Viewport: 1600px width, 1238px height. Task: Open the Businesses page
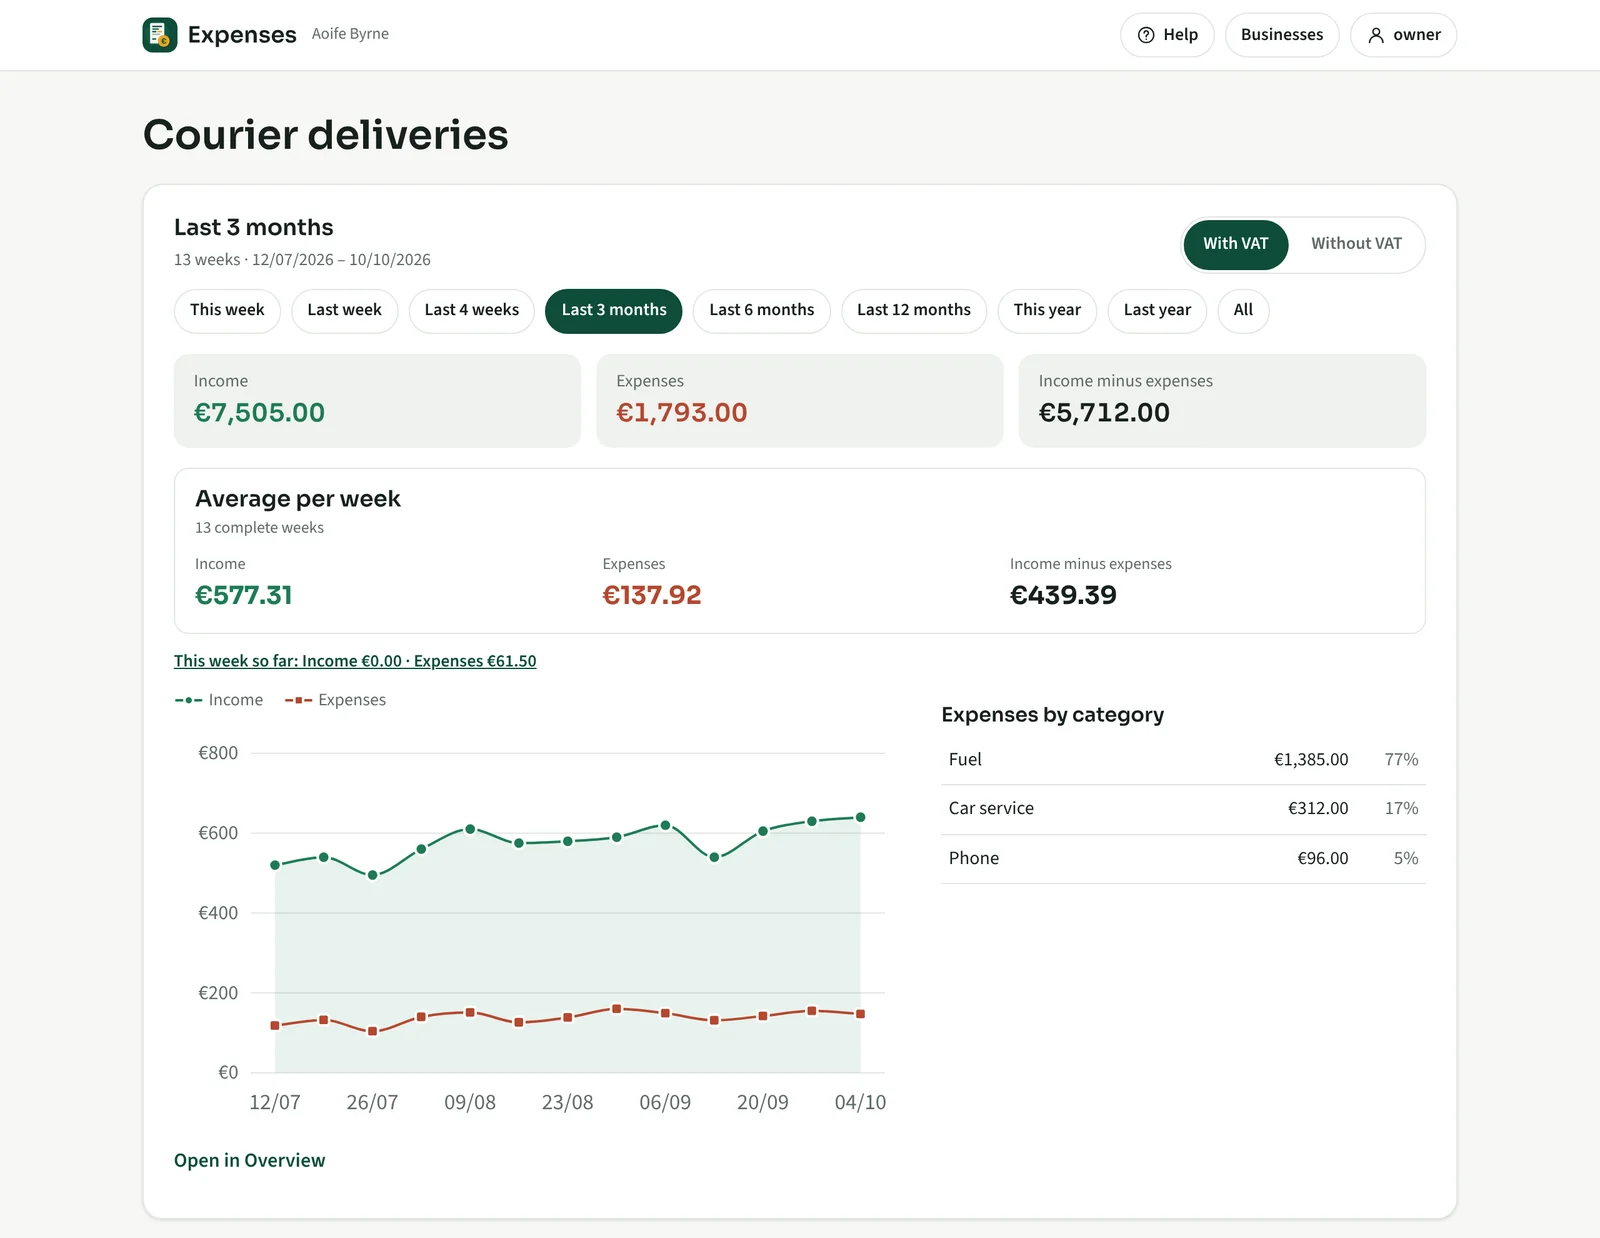(x=1282, y=35)
